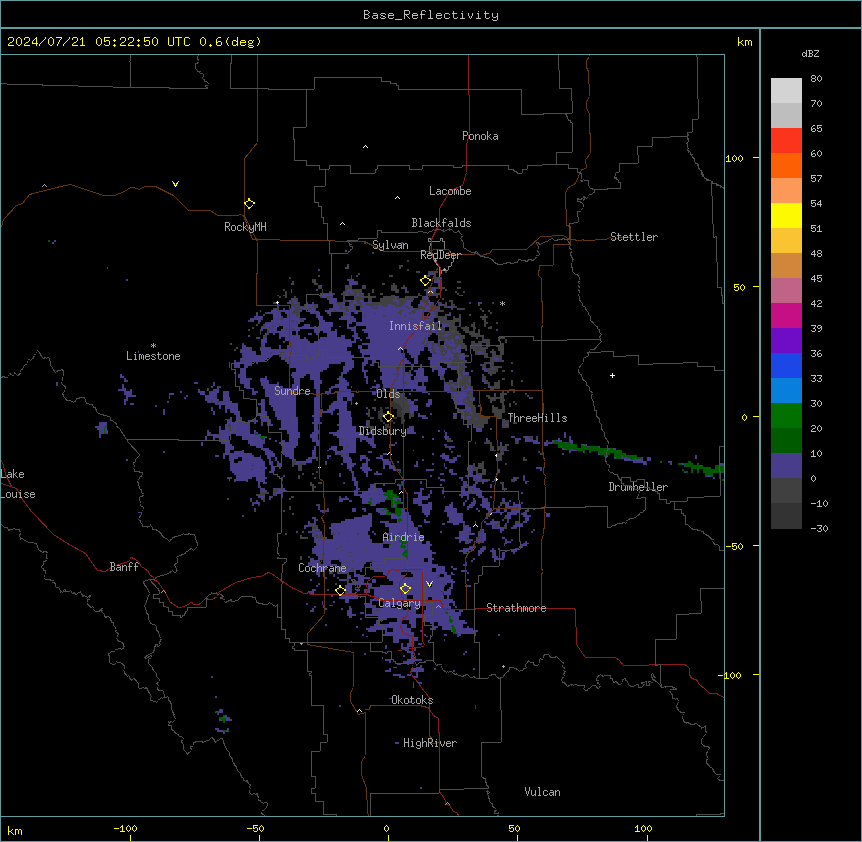
Task: Pick the red 60-65 dBZ legend swatch
Action: click(786, 140)
